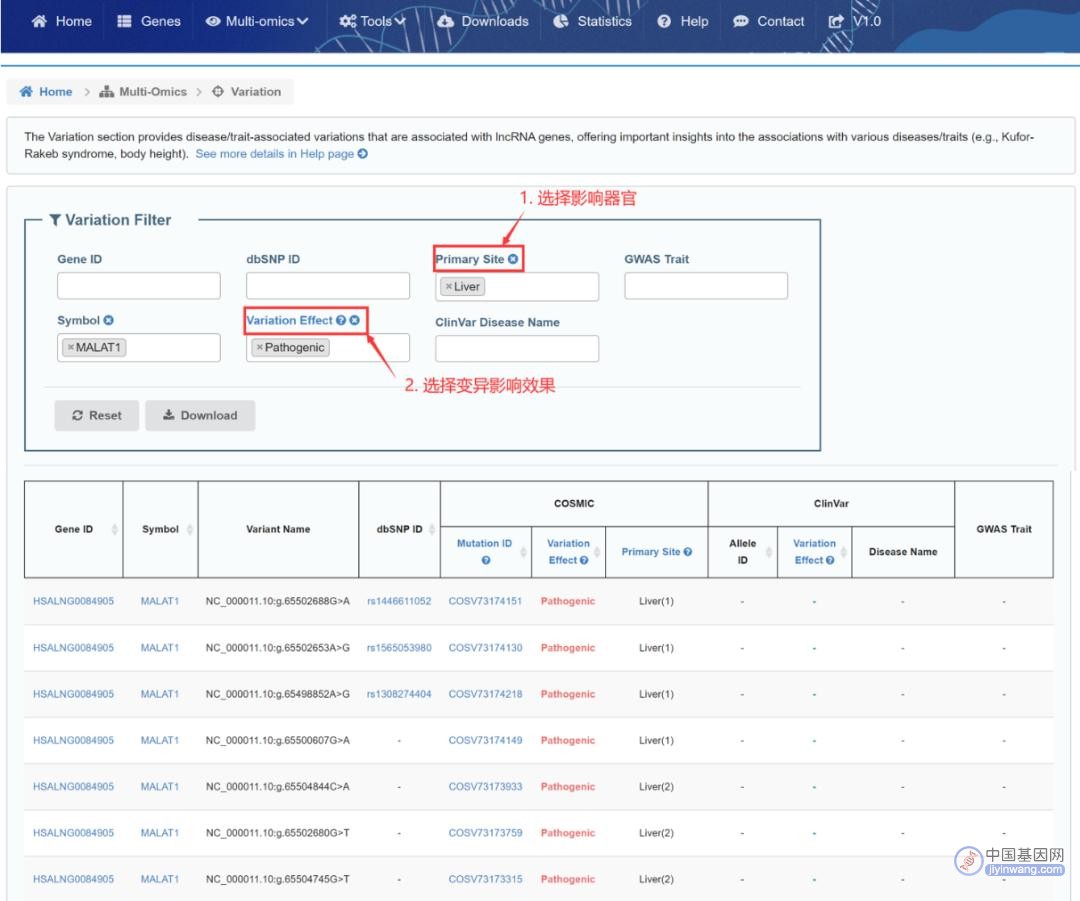The width and height of the screenshot is (1080, 901).
Task: Click help icon on Primary Site table header
Action: pyautogui.click(x=688, y=552)
